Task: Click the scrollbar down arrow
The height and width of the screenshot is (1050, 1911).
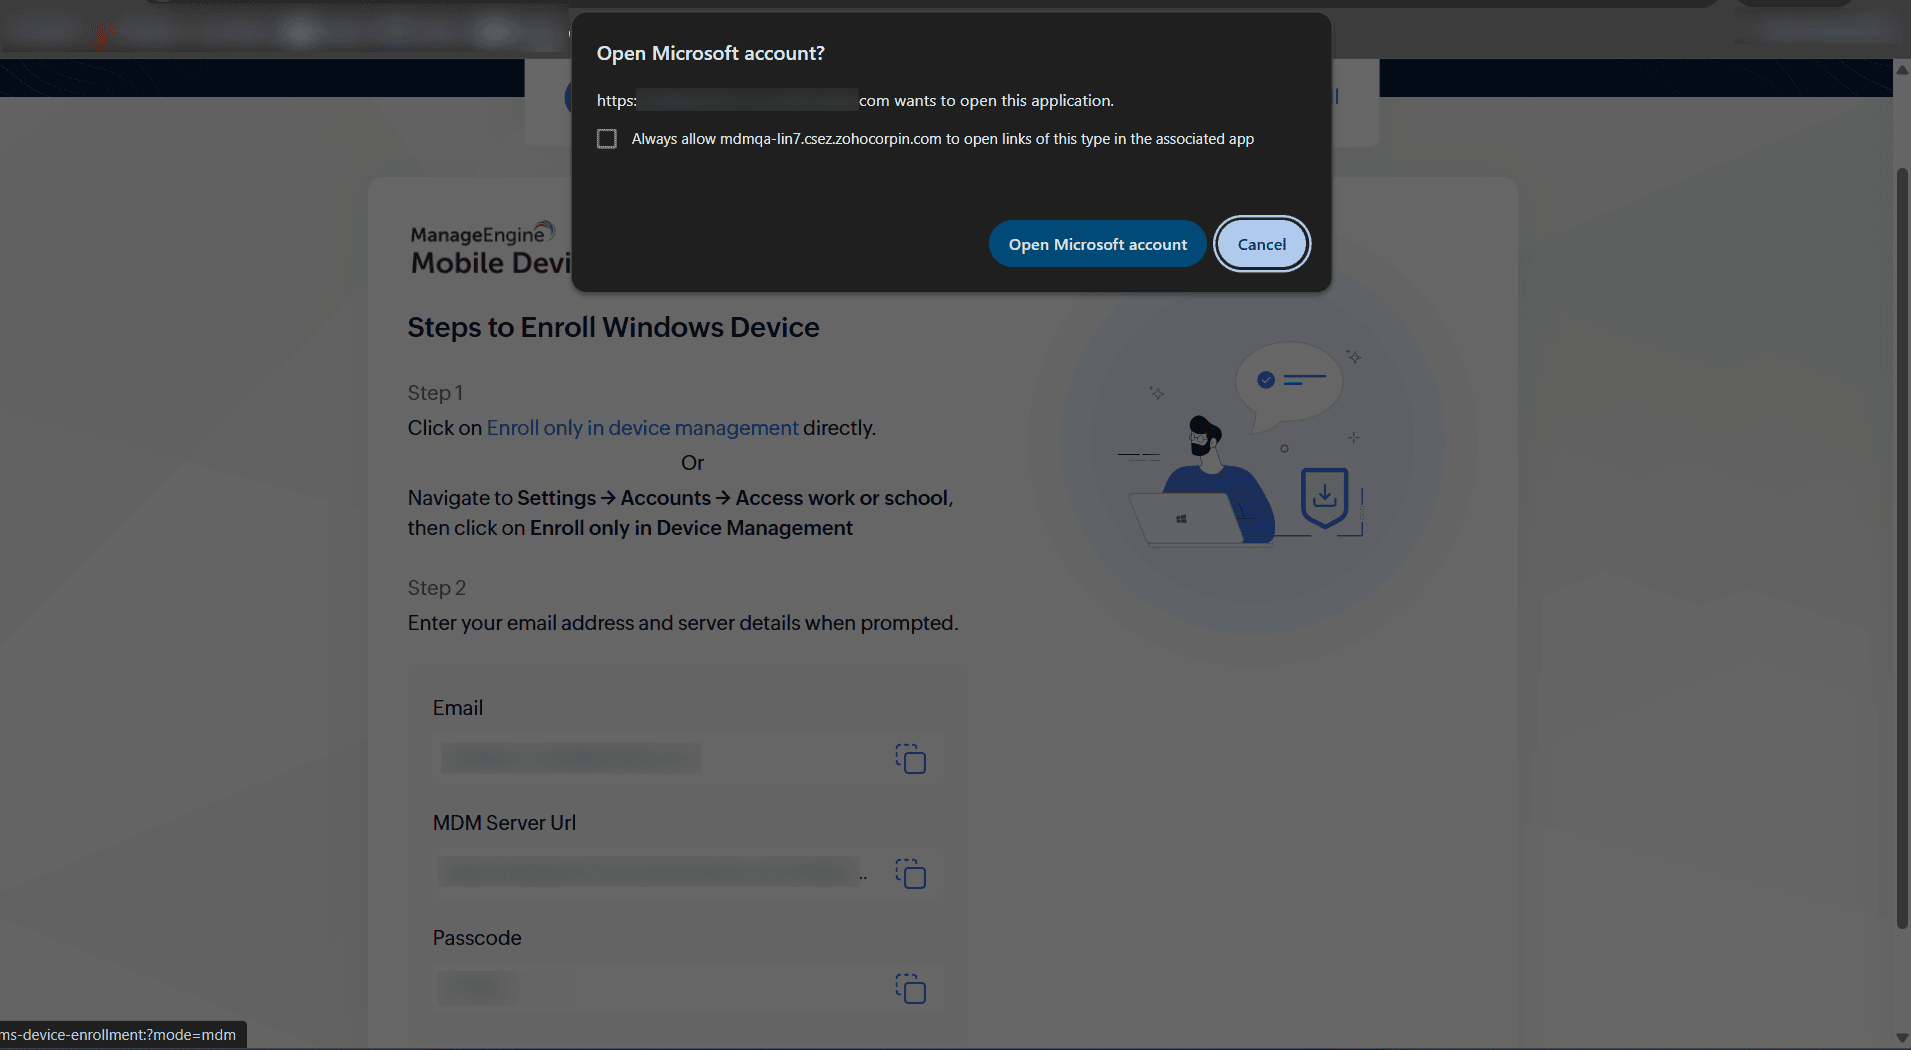Action: 1901,1038
